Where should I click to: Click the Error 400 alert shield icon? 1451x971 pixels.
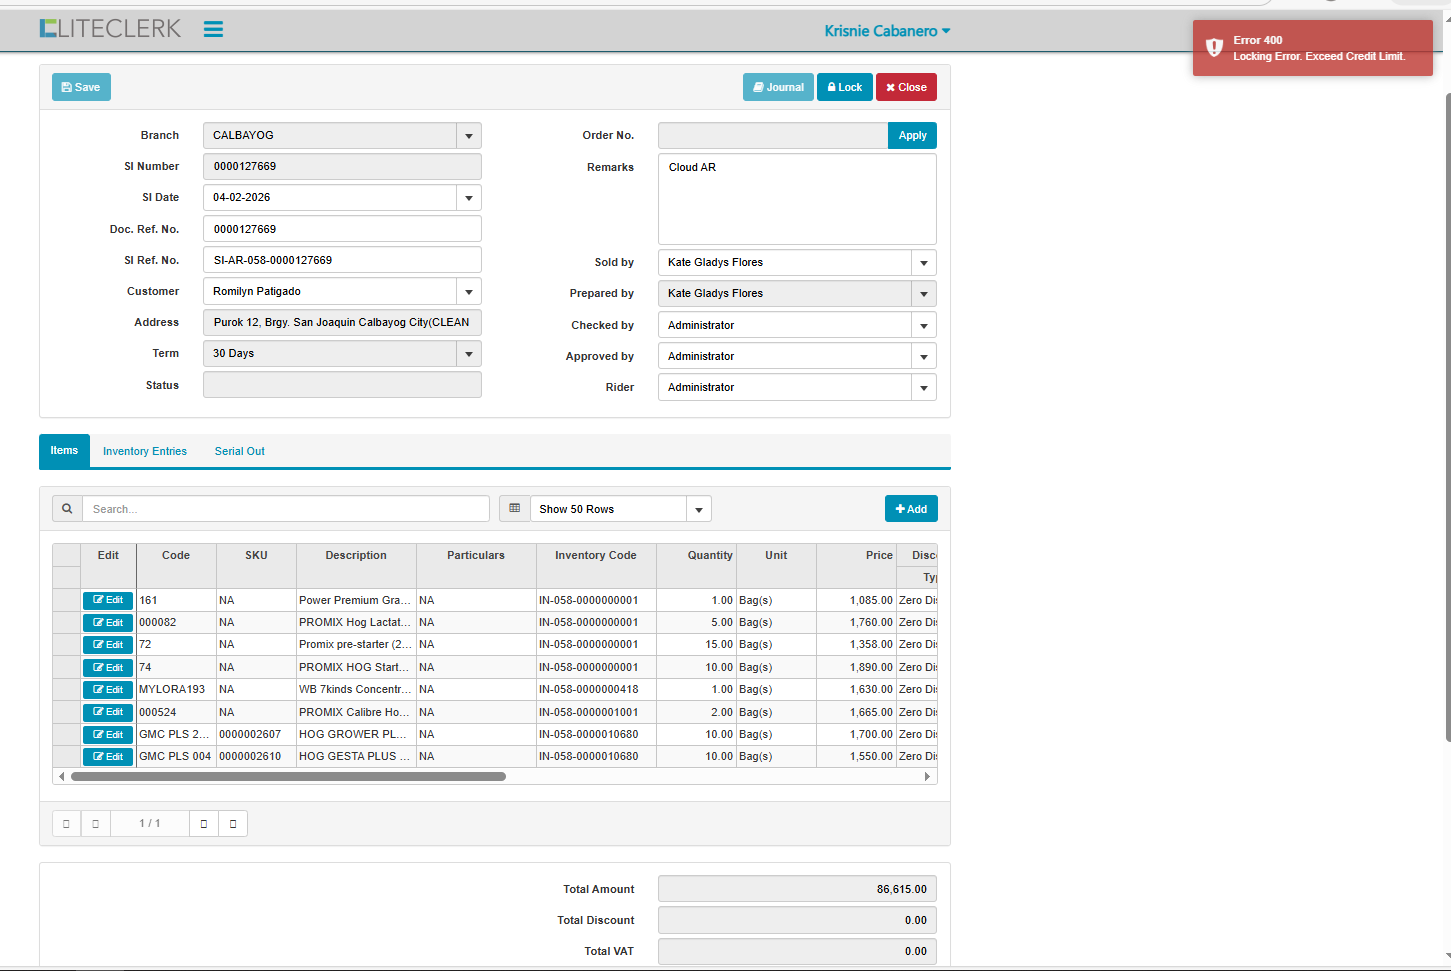click(1214, 48)
